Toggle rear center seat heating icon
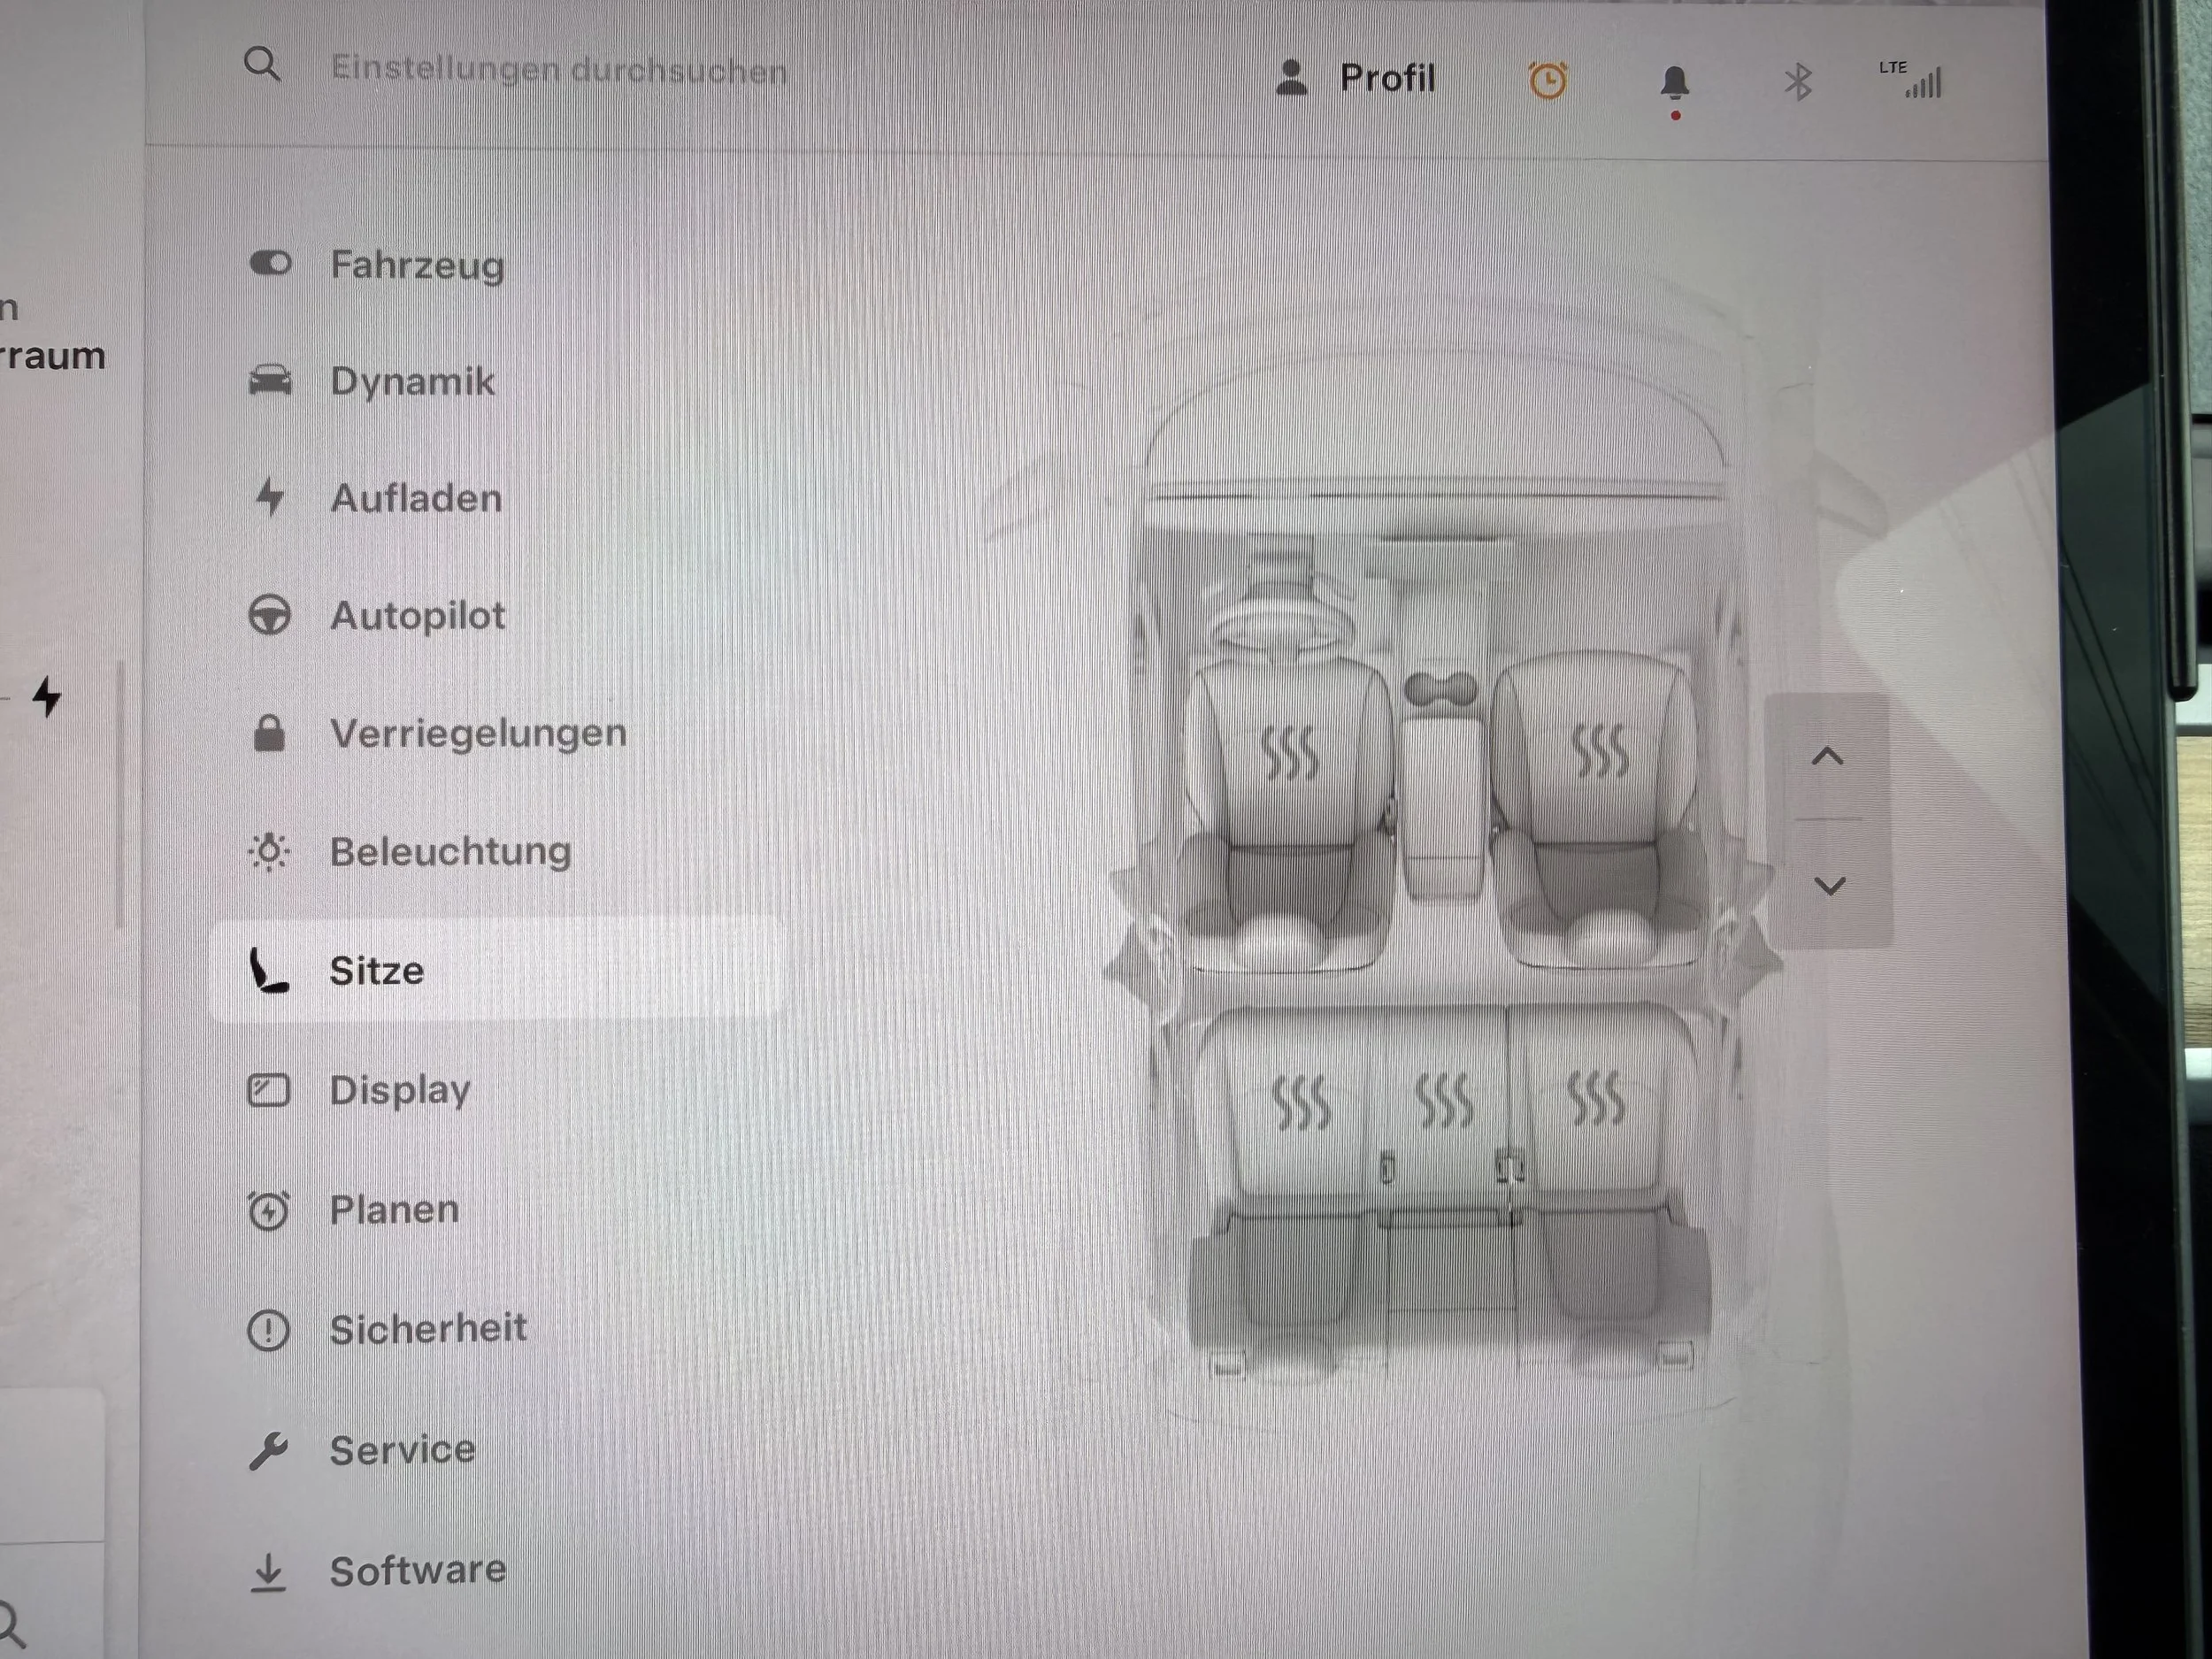The height and width of the screenshot is (1659, 2212). [1444, 1100]
